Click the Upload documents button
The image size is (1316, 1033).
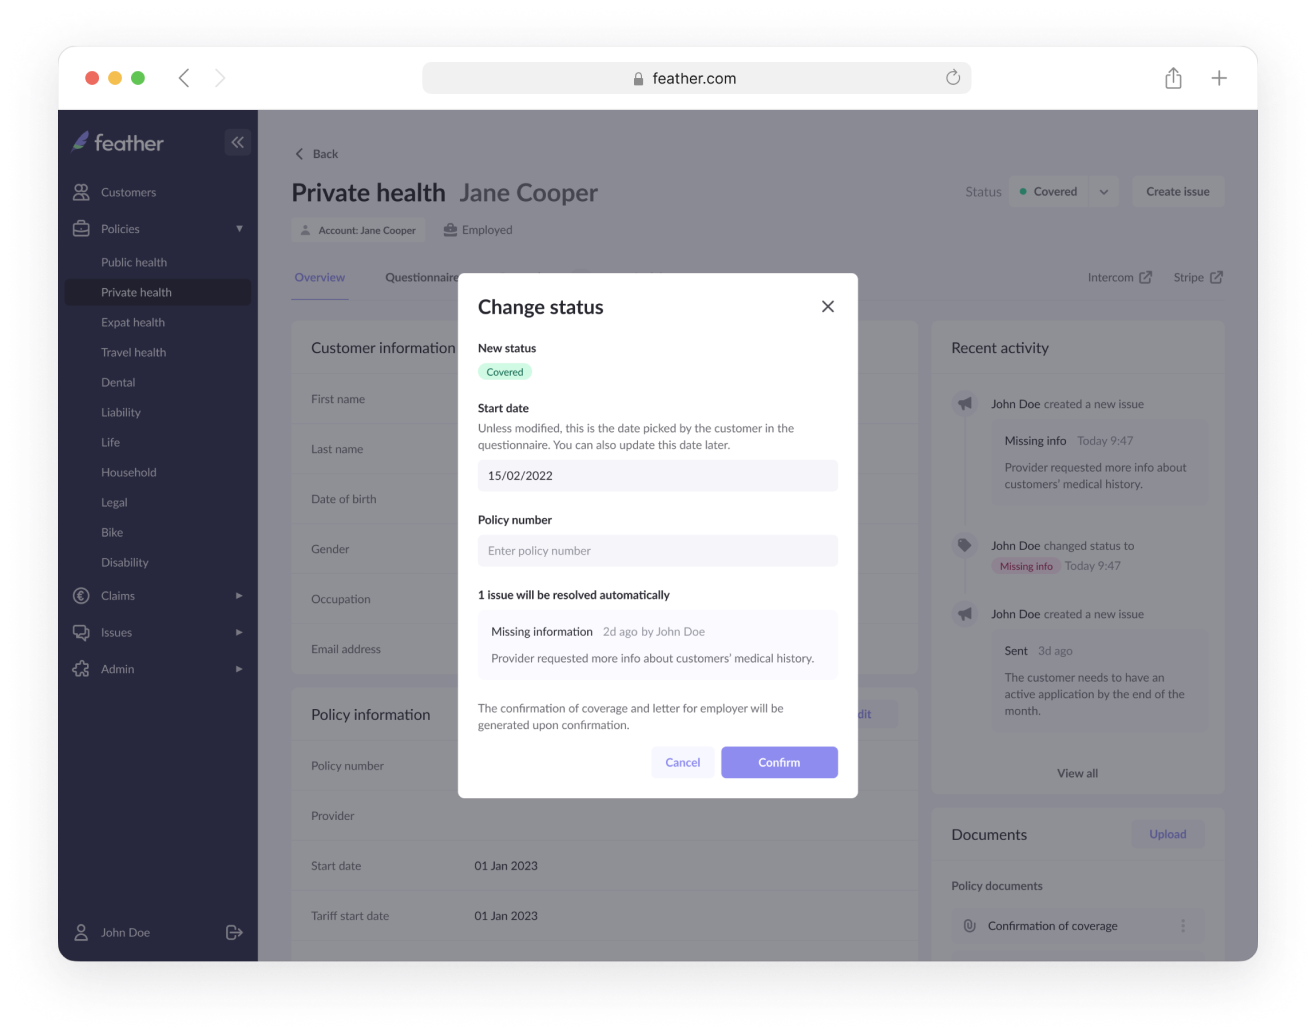coord(1168,834)
